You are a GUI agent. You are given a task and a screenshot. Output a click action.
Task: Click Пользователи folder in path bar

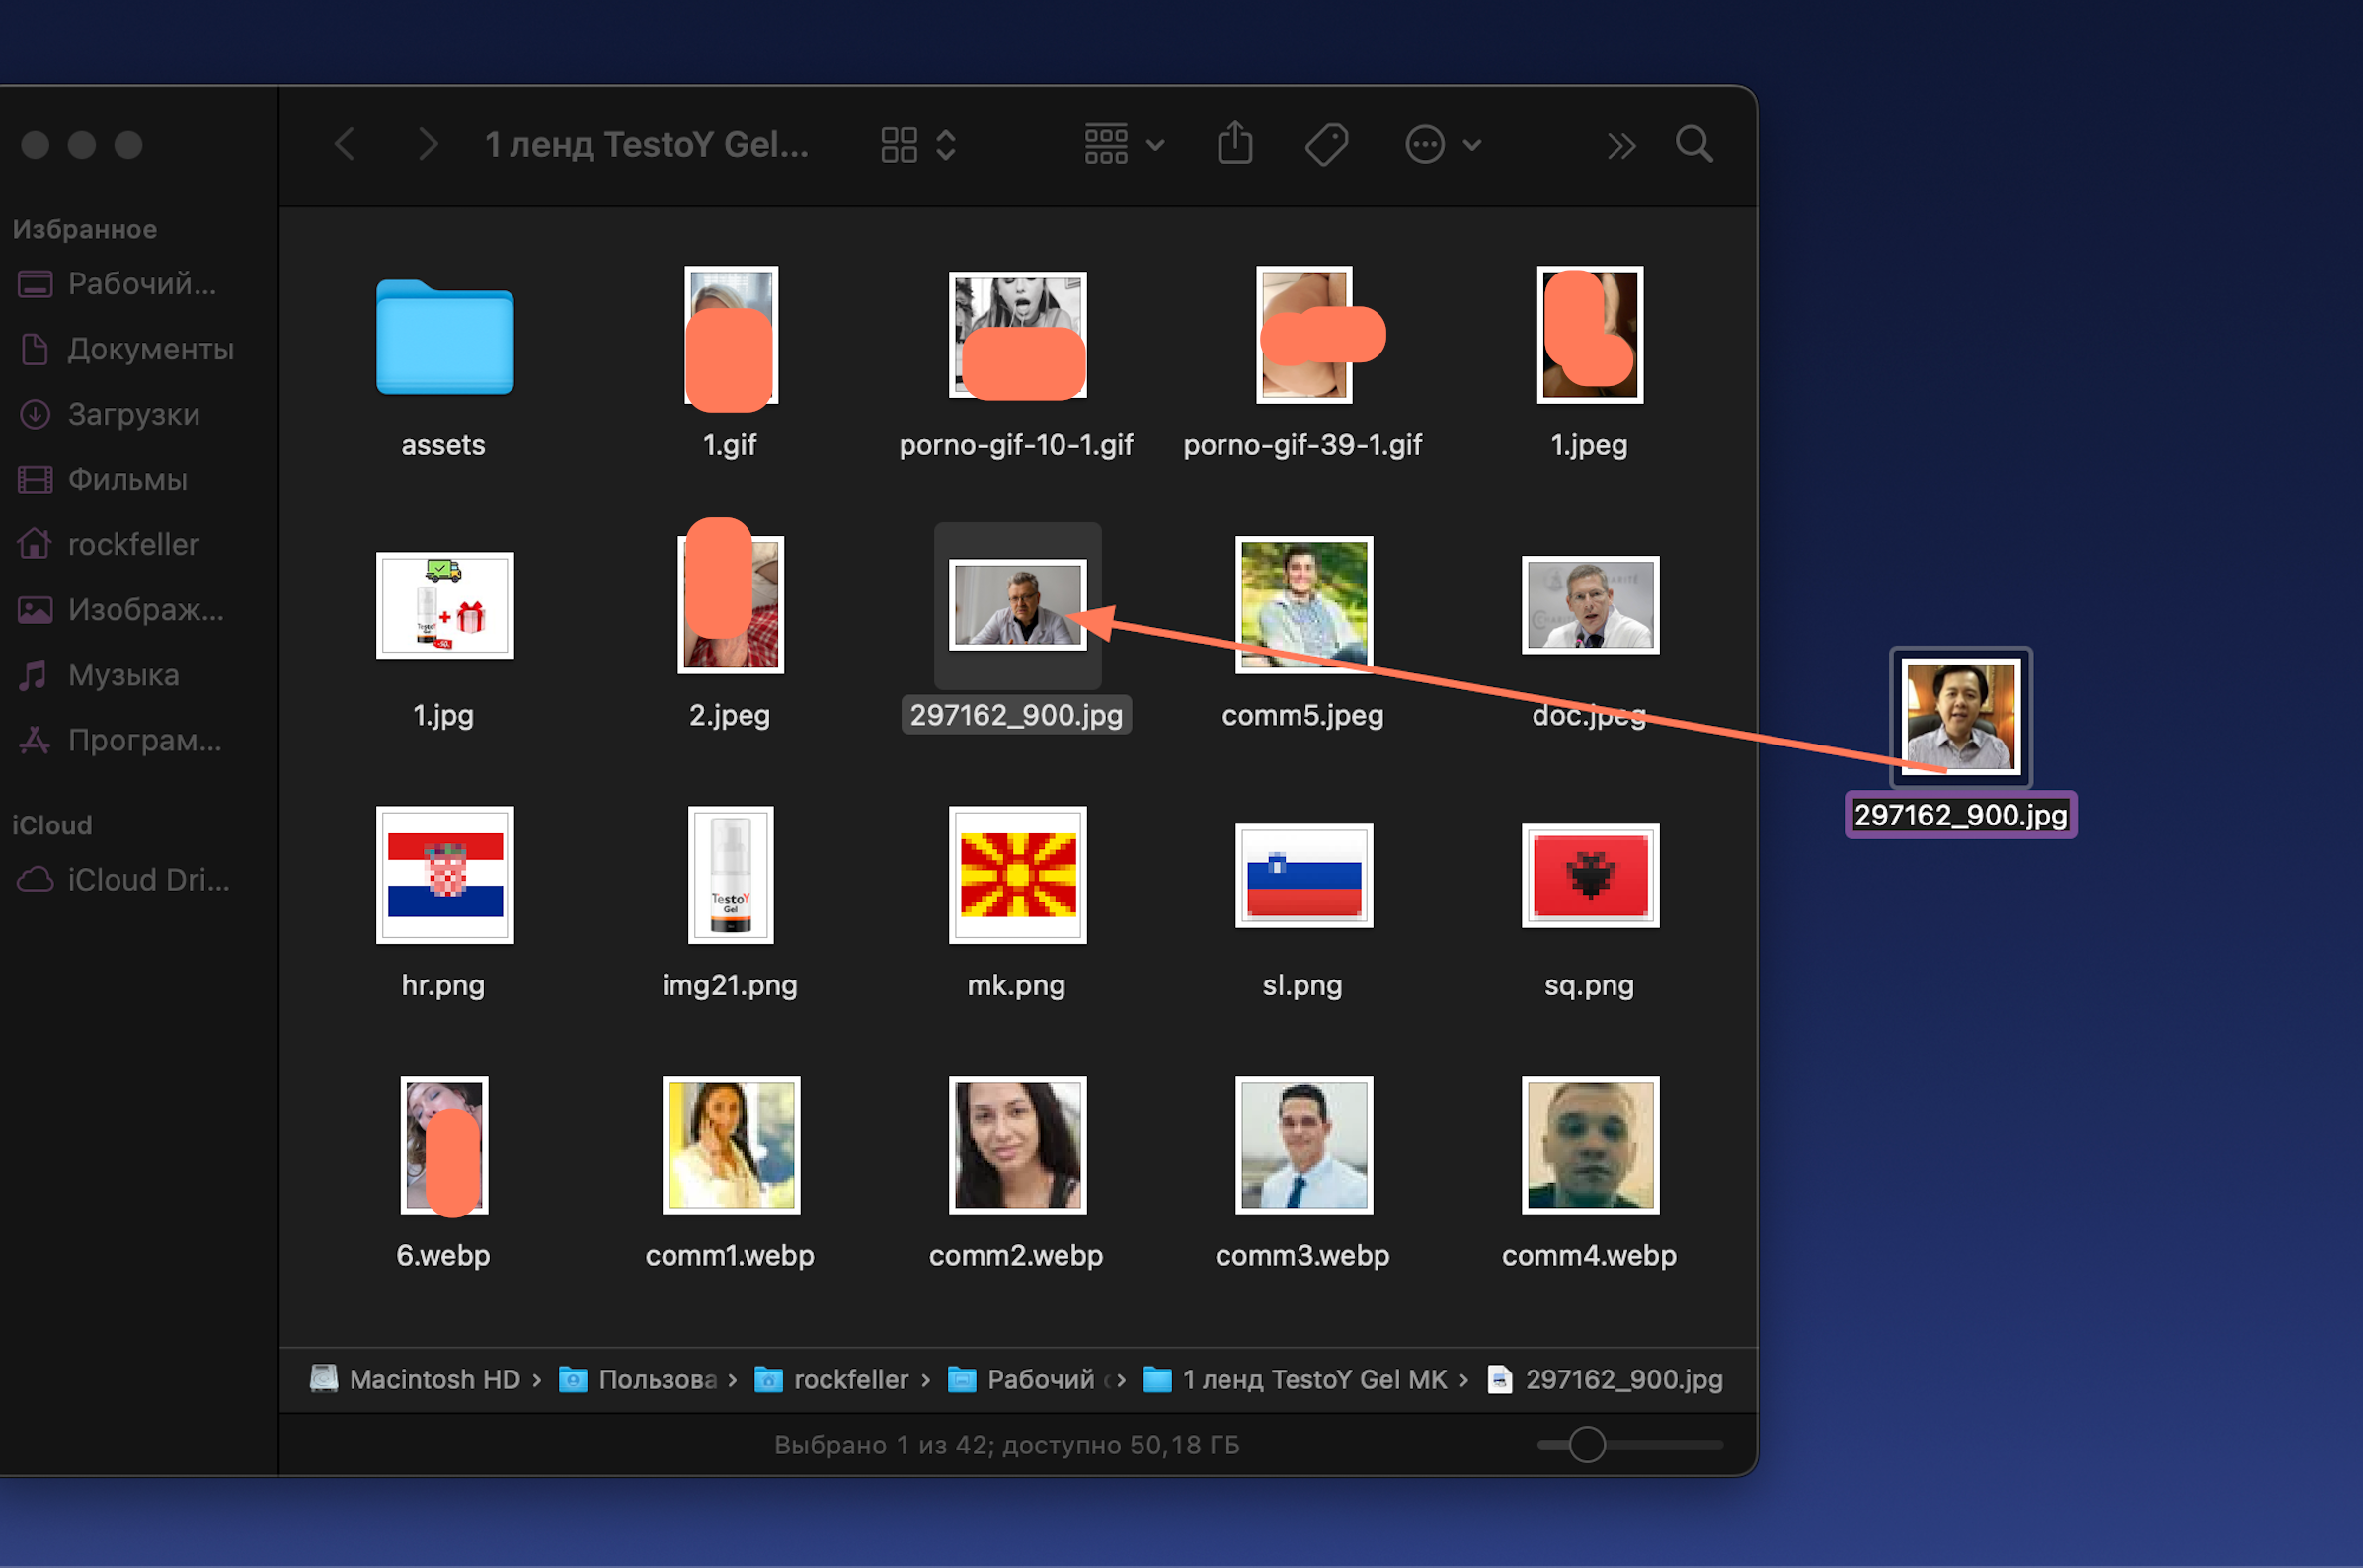[639, 1380]
